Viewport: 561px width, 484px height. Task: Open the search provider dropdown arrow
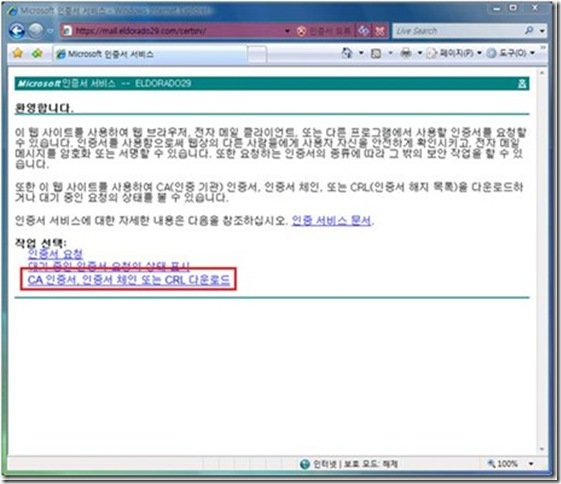pyautogui.click(x=542, y=31)
